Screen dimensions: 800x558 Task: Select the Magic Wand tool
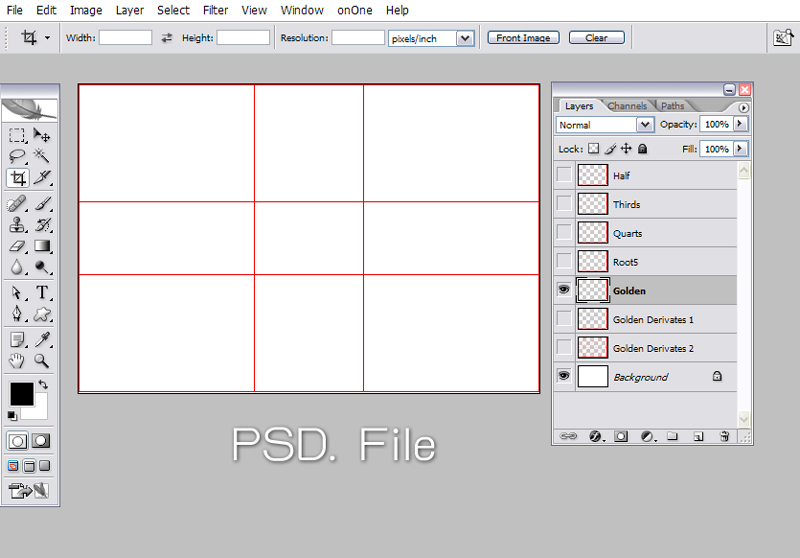pyautogui.click(x=42, y=156)
